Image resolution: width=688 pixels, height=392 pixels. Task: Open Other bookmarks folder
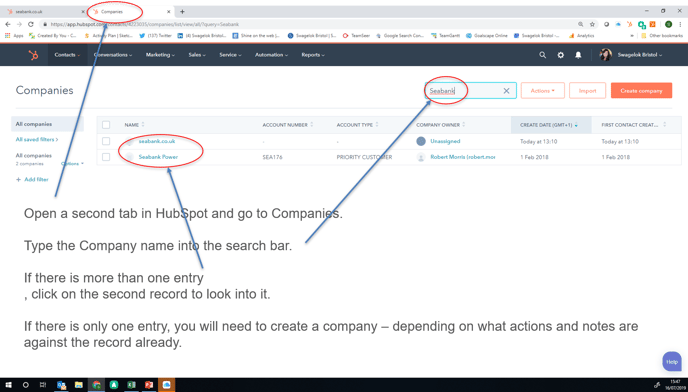pos(662,36)
